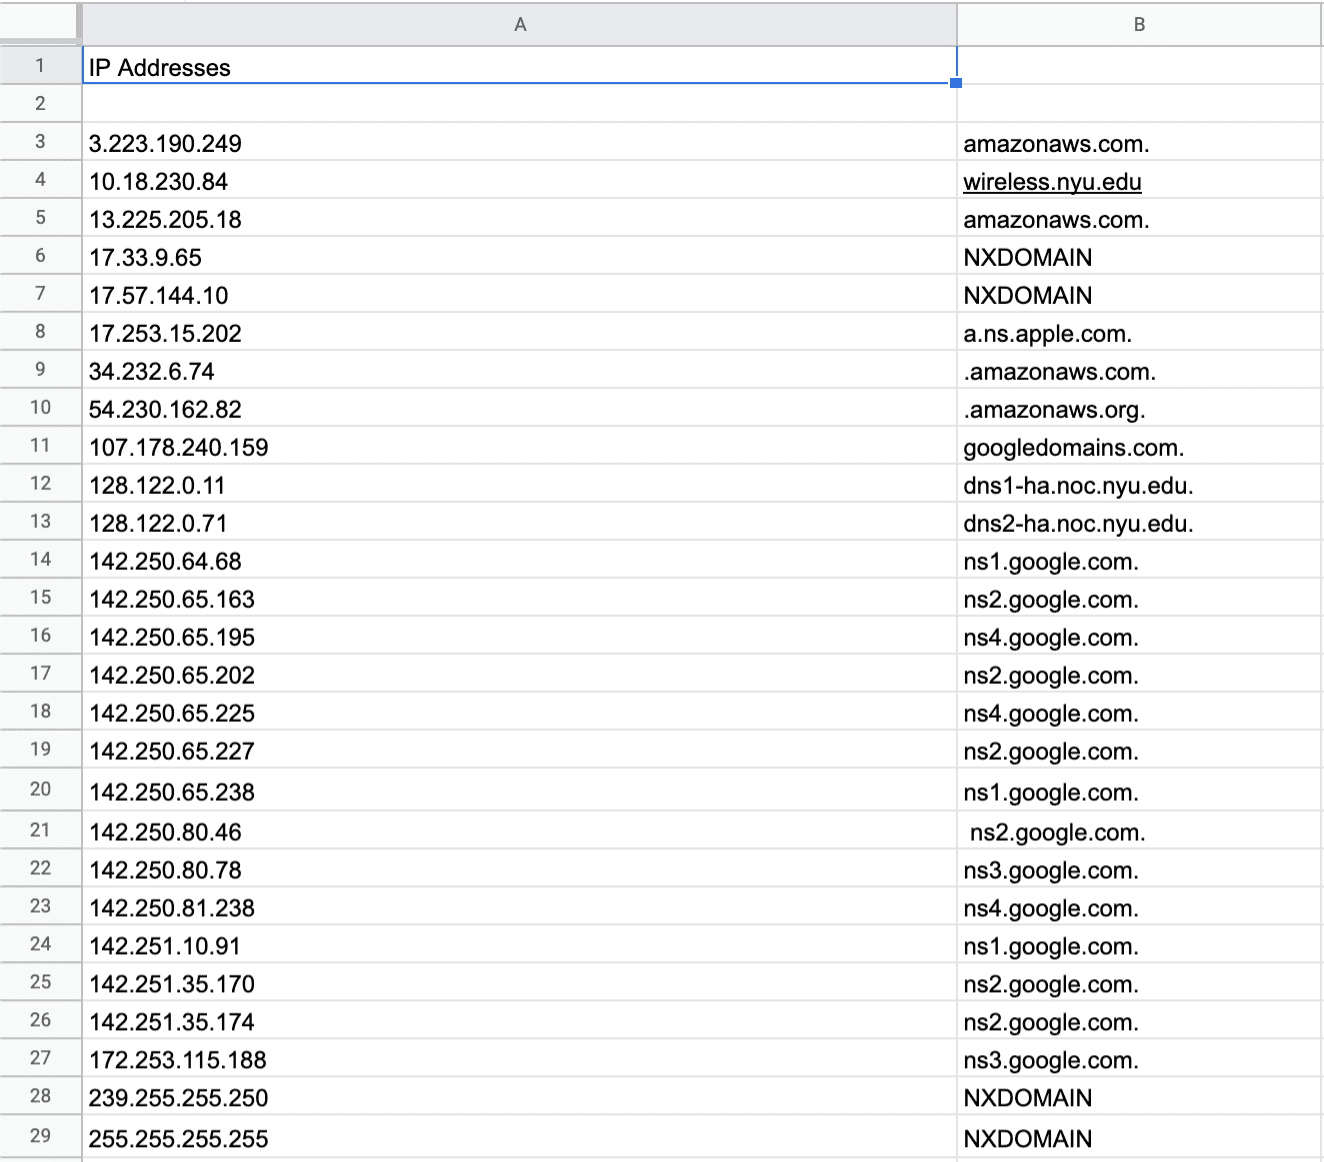Select ns1.google.com. cell in row 14
The width and height of the screenshot is (1324, 1162).
(x=1140, y=561)
